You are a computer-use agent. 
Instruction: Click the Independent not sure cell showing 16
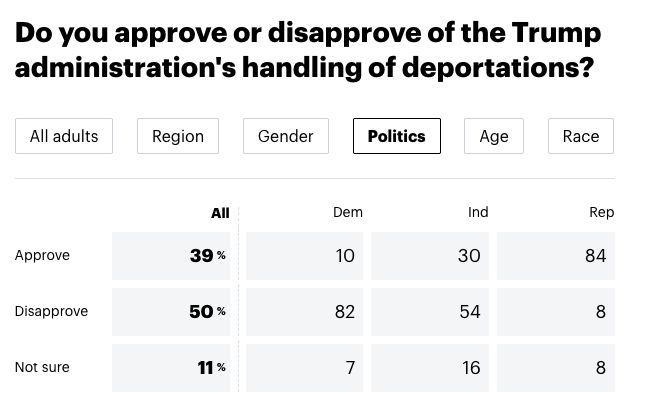pos(430,368)
